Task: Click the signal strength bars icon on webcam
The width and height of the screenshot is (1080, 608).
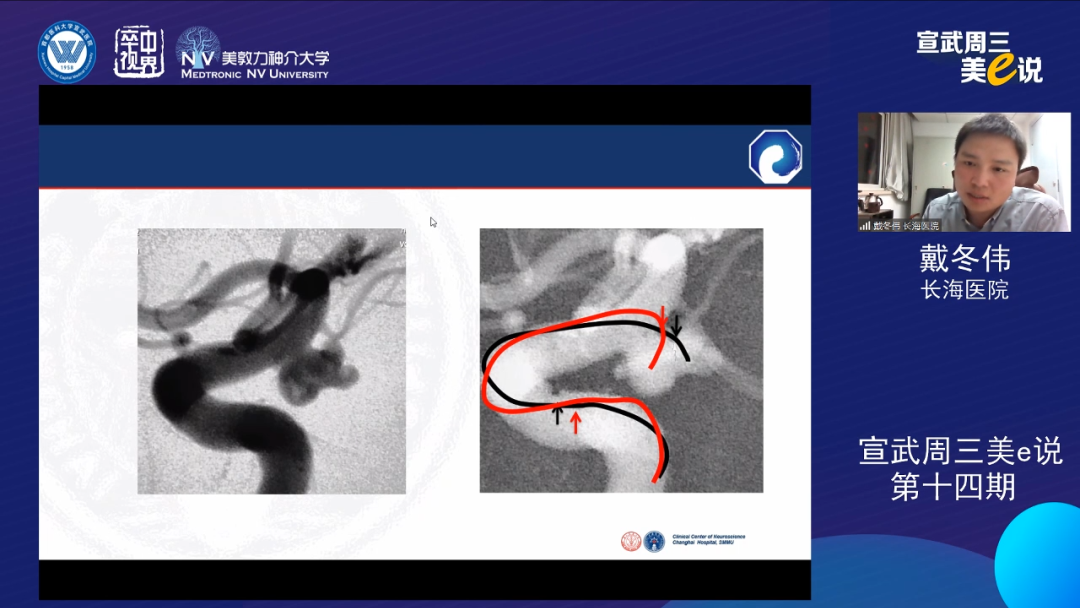Action: (864, 225)
